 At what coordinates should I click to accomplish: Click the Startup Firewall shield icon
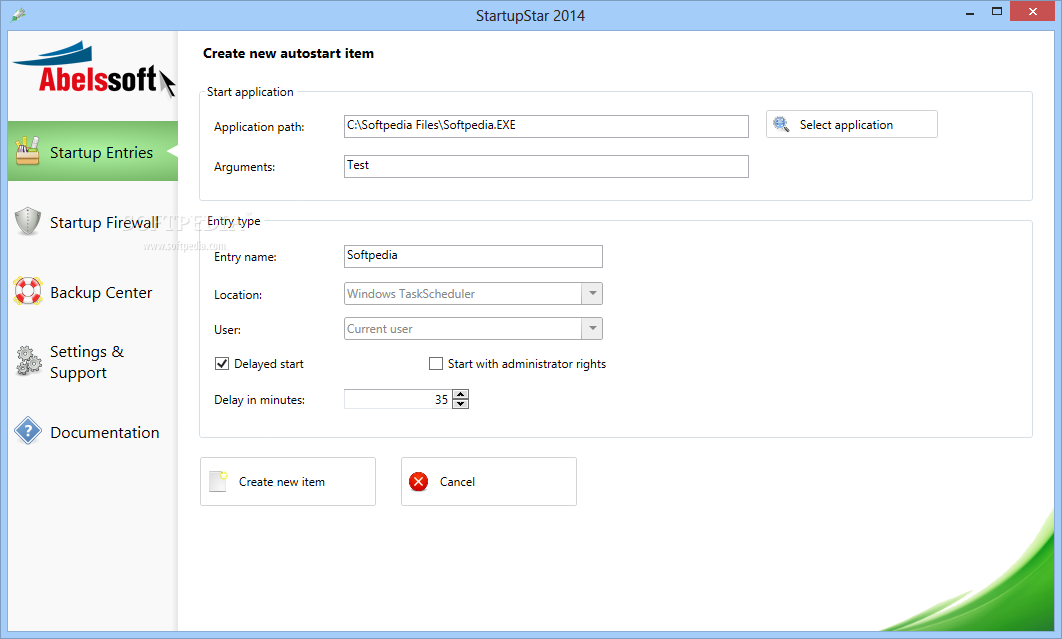click(x=28, y=221)
